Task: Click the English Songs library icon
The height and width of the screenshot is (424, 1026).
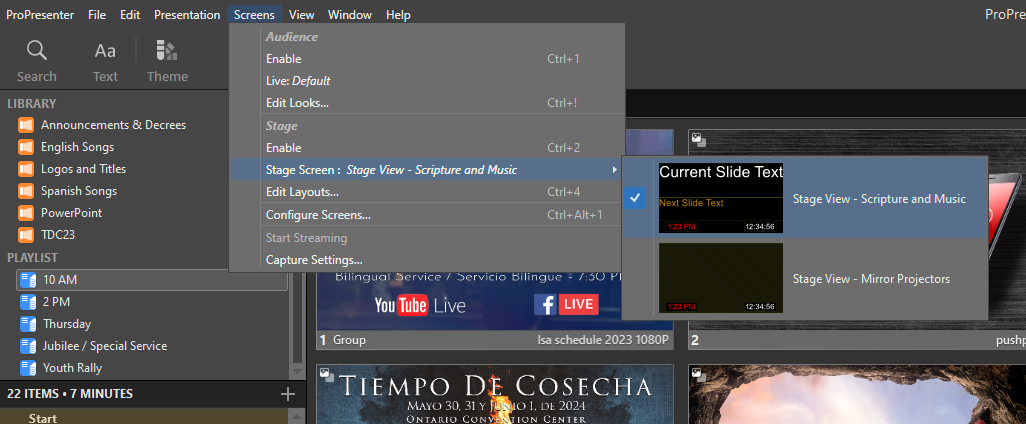Action: 26,147
